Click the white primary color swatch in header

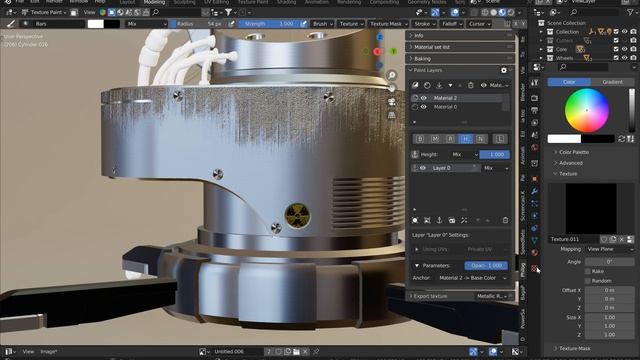pos(96,24)
